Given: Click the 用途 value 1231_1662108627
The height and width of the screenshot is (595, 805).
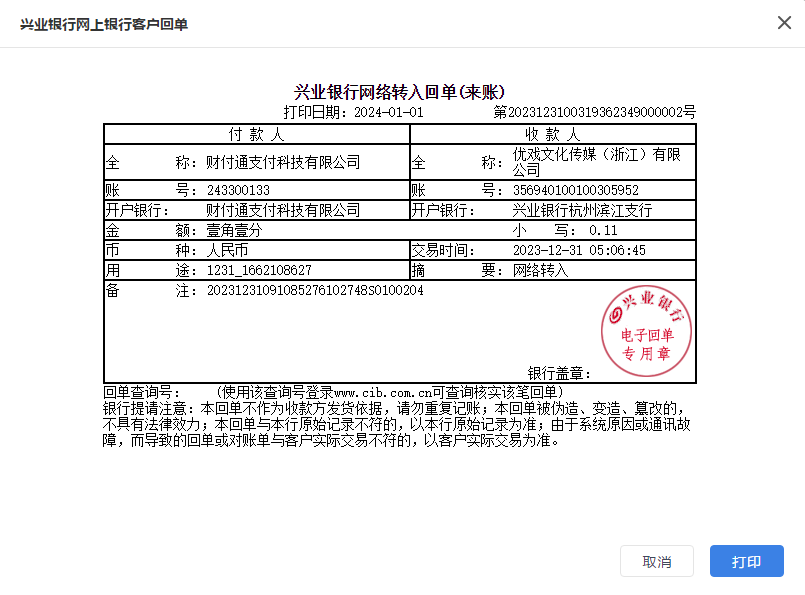Looking at the screenshot, I should (x=259, y=270).
